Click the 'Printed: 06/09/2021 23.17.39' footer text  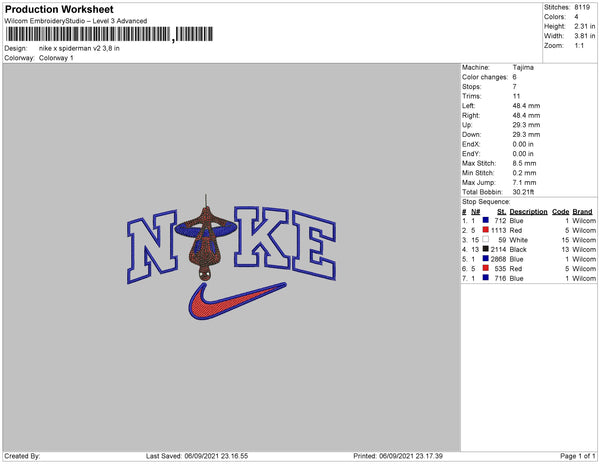[398, 456]
